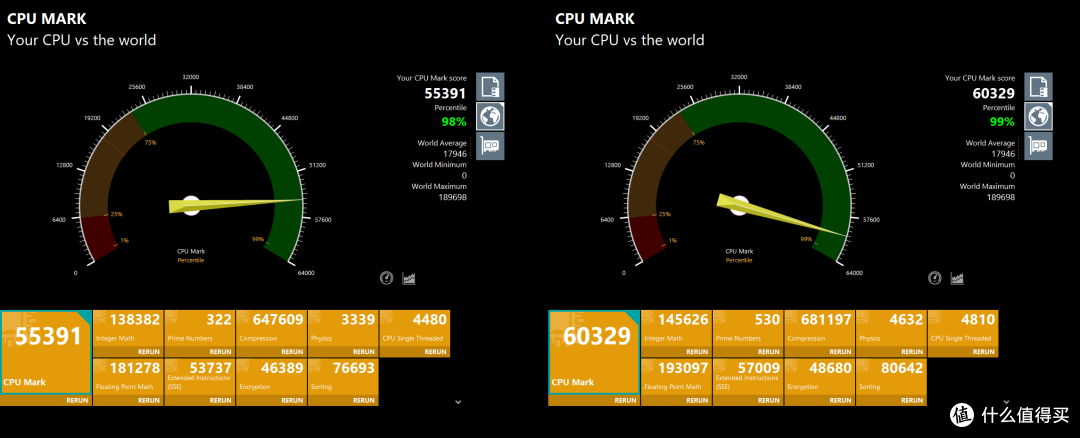Click the 60329 score under Your CPU Mark score

pos(994,93)
